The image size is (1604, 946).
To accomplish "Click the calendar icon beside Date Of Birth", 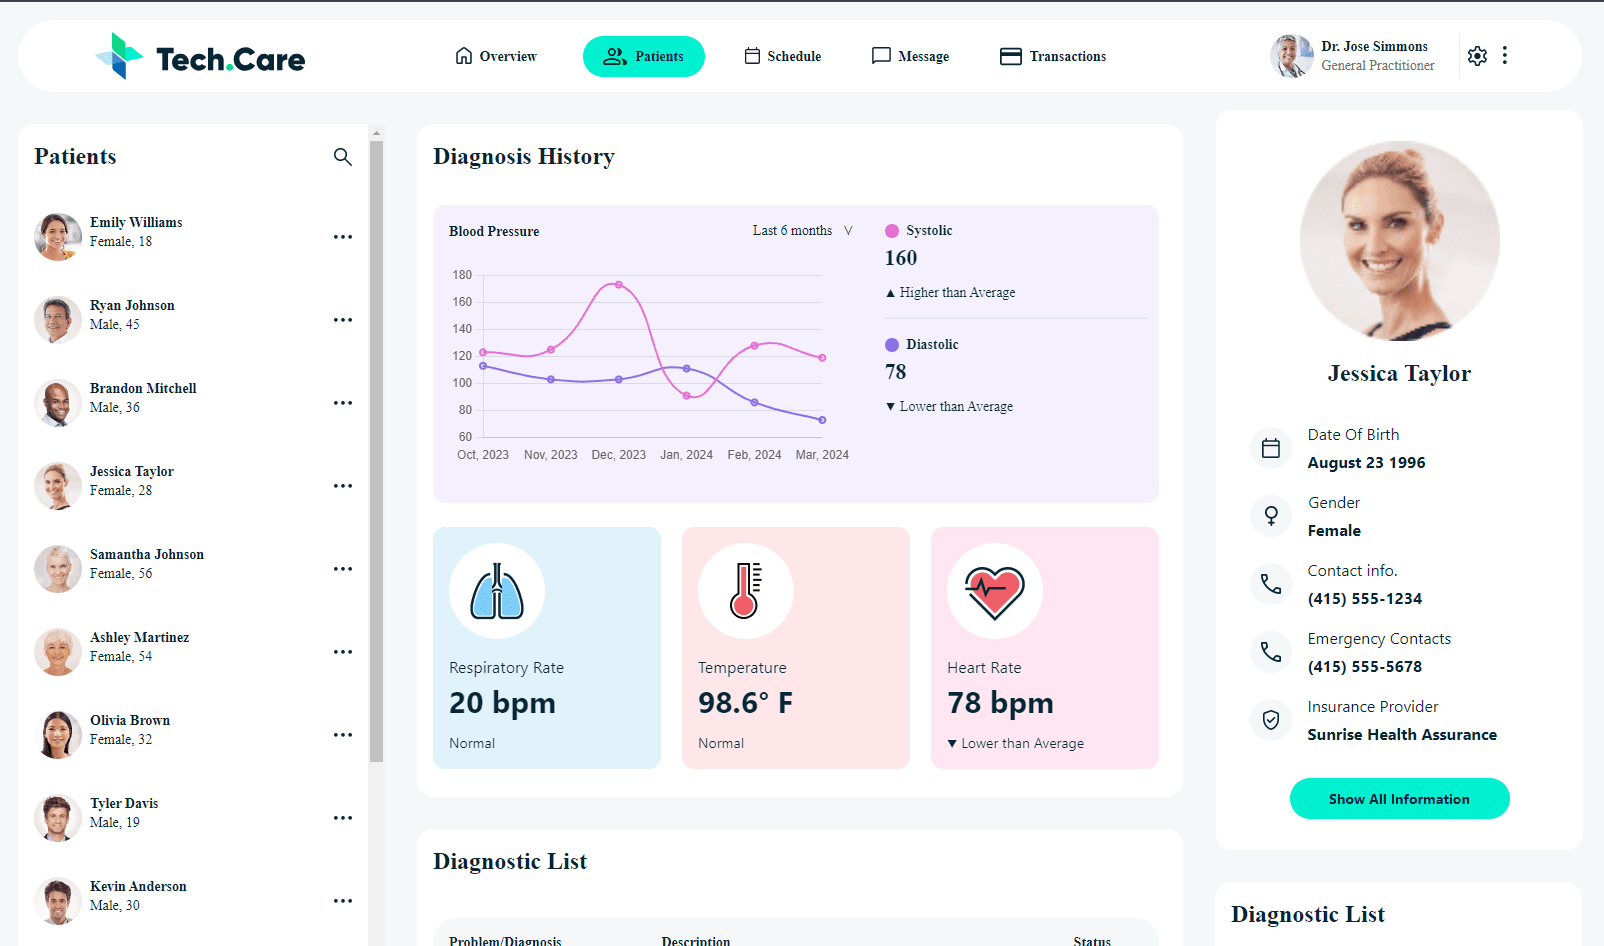I will [1270, 448].
